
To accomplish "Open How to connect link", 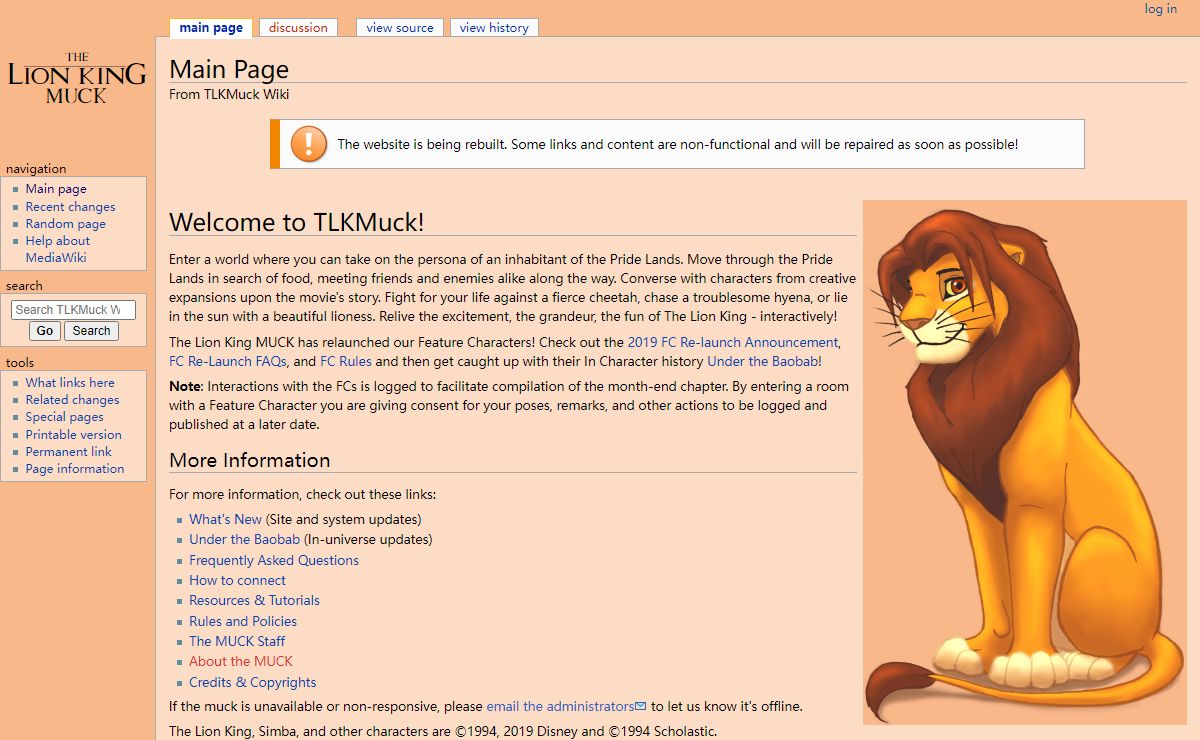I will point(237,580).
